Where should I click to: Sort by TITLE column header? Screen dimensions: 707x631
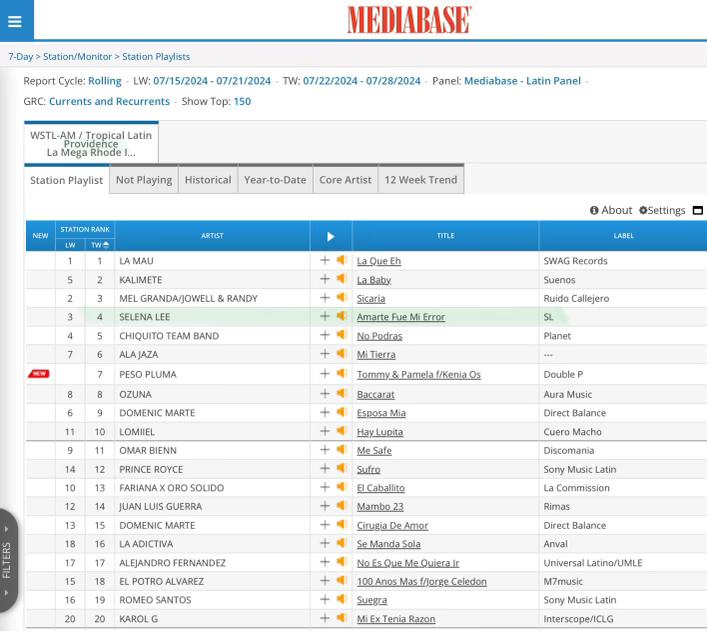click(x=445, y=235)
